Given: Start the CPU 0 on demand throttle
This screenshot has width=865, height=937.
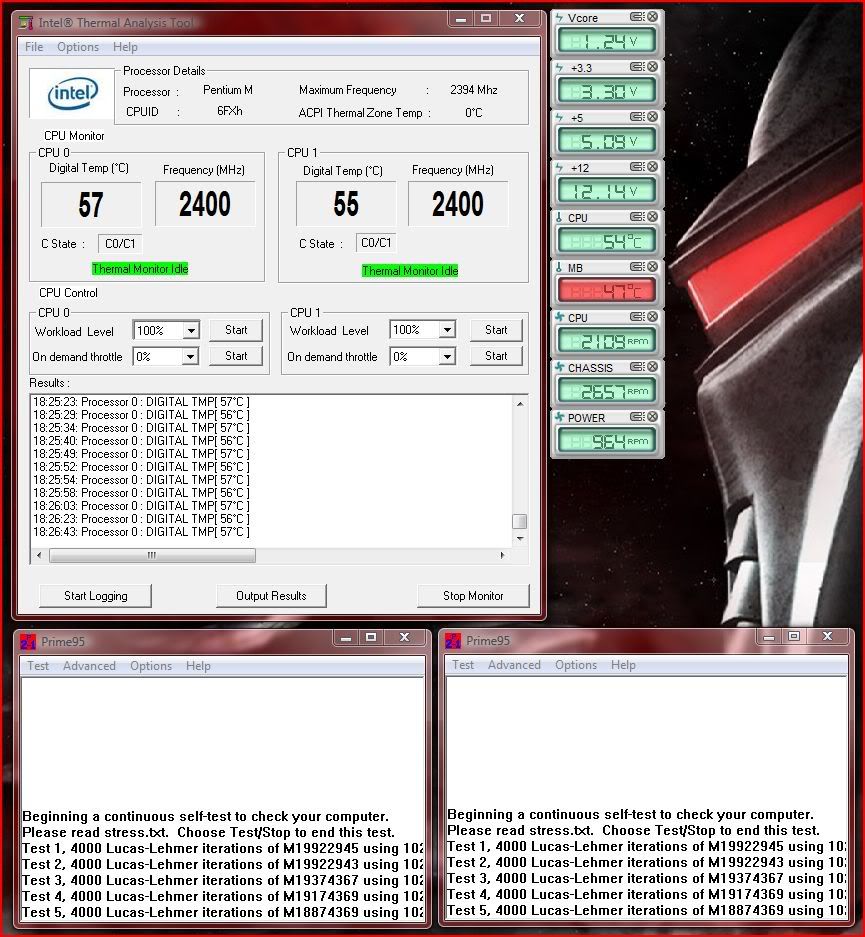Looking at the screenshot, I should coord(236,356).
